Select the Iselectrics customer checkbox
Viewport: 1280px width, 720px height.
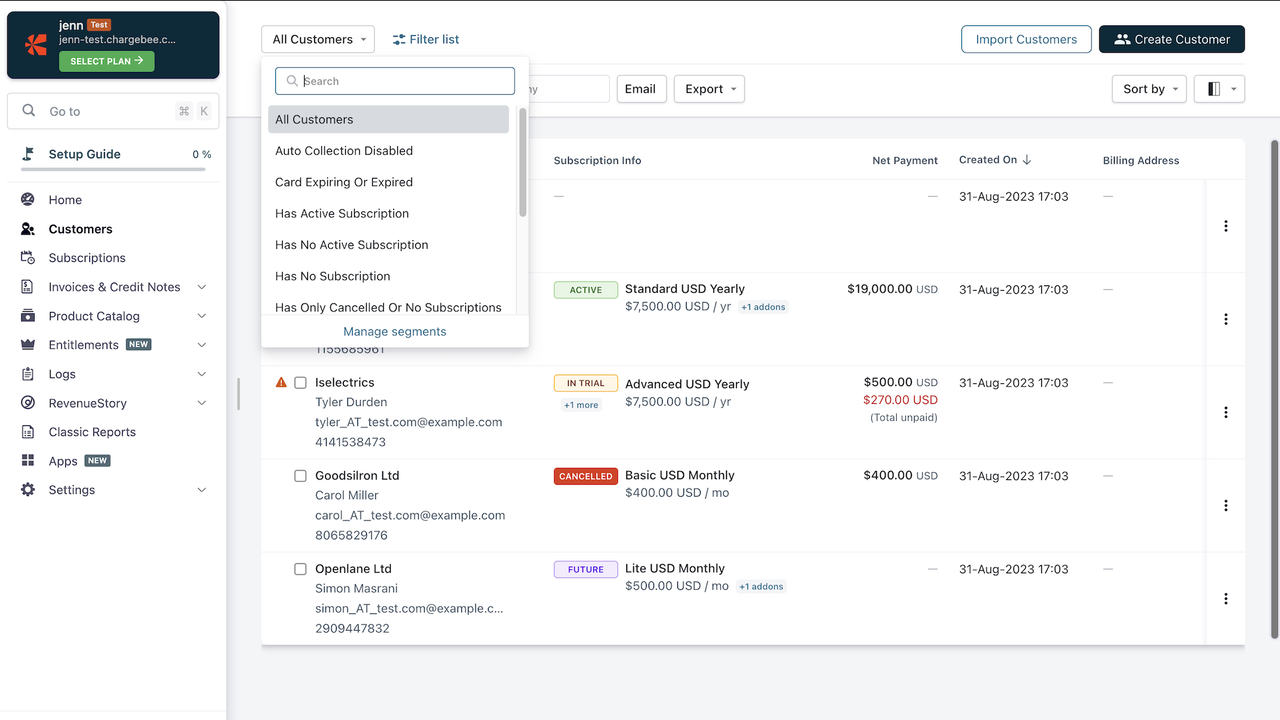300,383
